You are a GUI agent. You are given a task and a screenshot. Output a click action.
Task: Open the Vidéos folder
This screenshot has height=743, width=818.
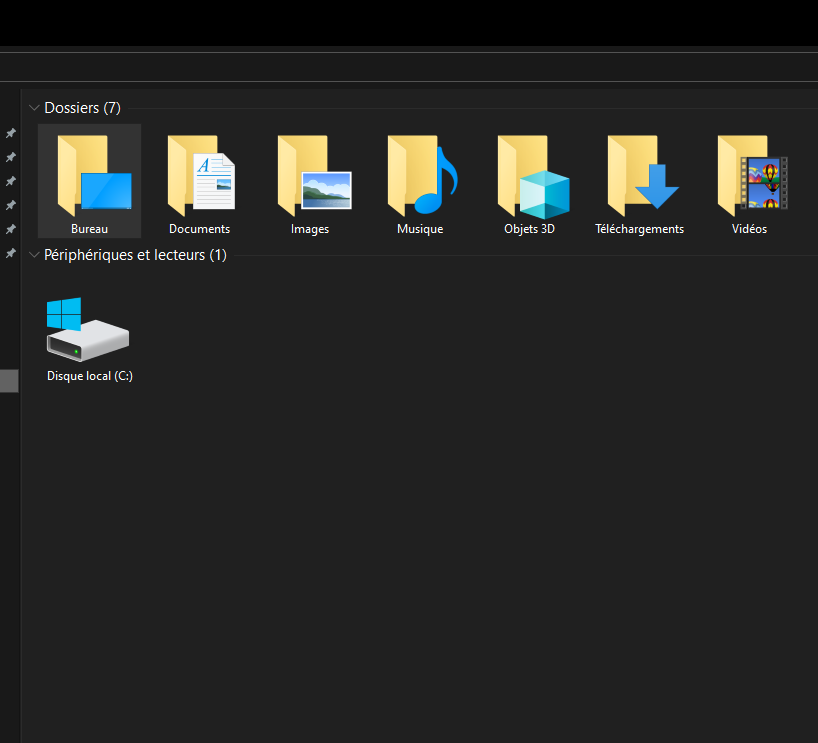[x=750, y=181]
